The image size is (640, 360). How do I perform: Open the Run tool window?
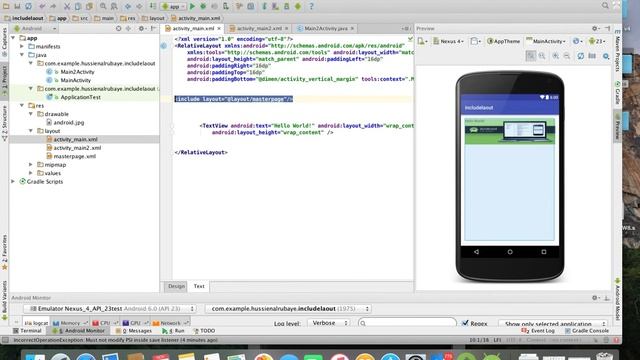(173, 331)
